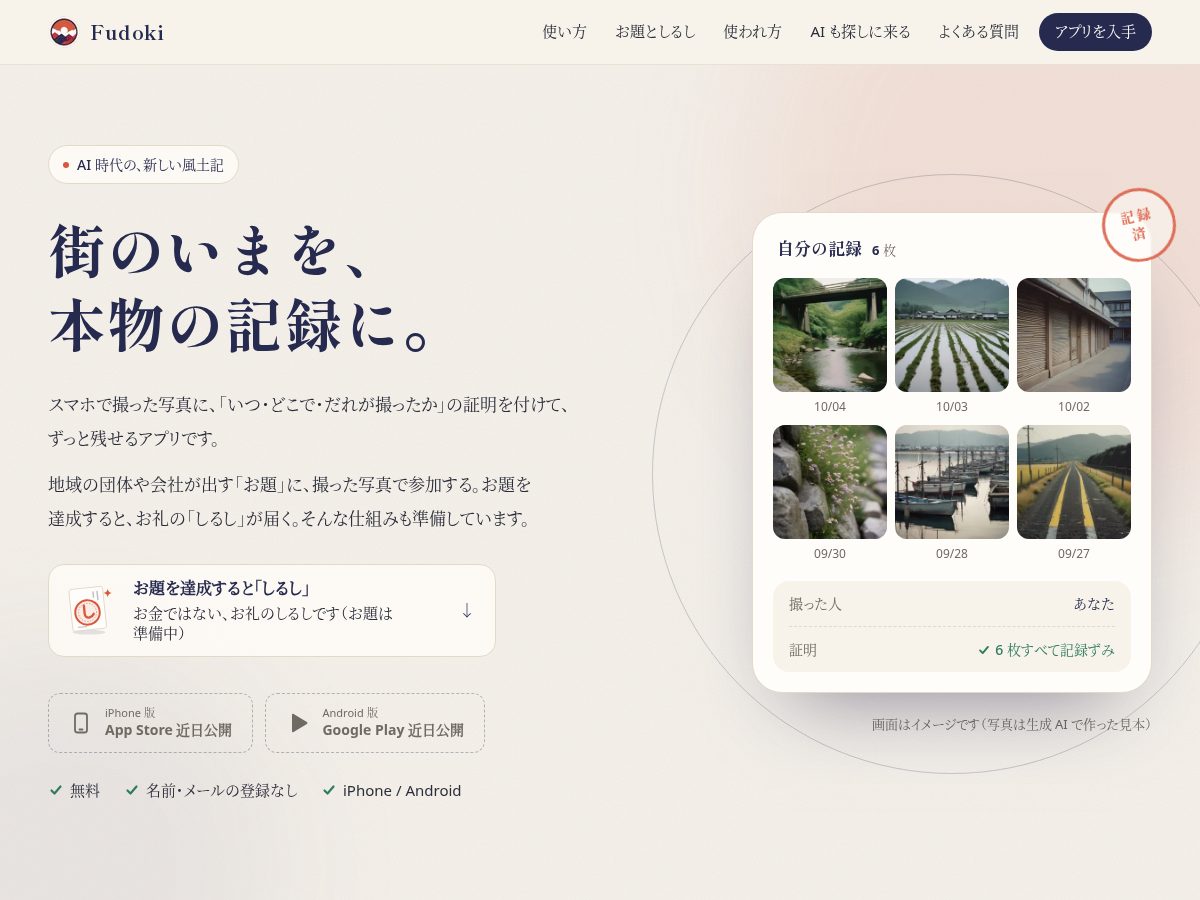Click green check by 6 枚すべて記録ずみ
The height and width of the screenshot is (900, 1200).
pos(984,650)
